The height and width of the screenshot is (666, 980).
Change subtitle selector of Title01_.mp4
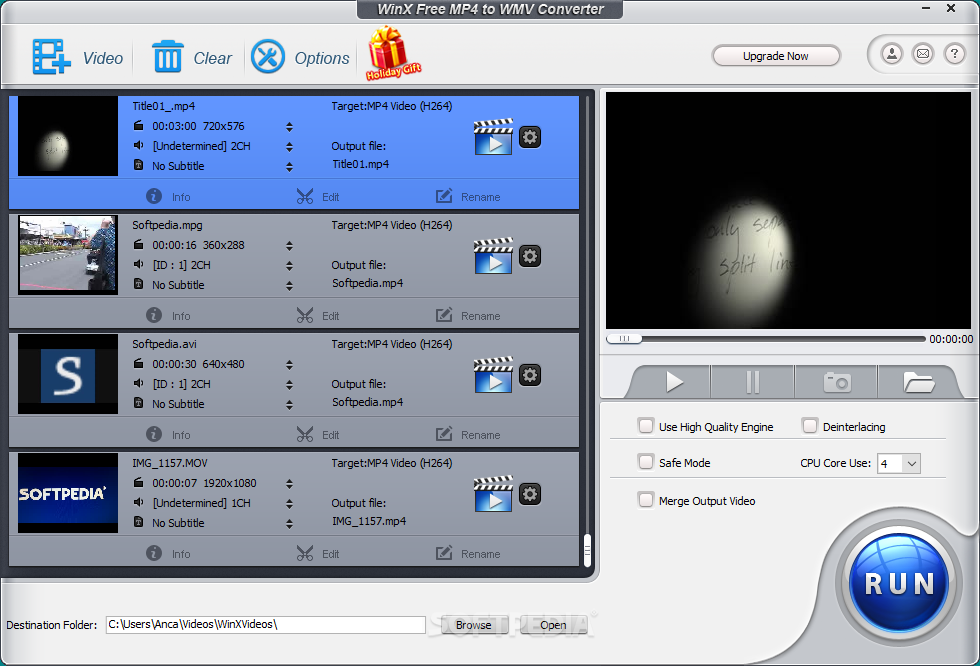click(289, 167)
